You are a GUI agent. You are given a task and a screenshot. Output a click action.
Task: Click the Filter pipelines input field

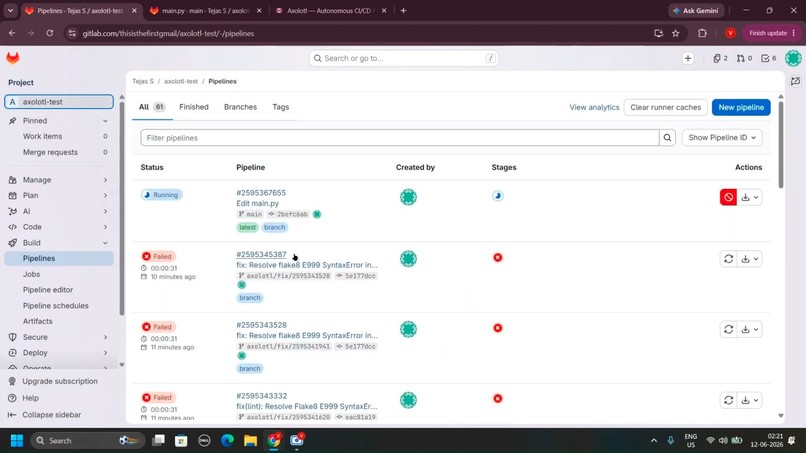coord(399,137)
